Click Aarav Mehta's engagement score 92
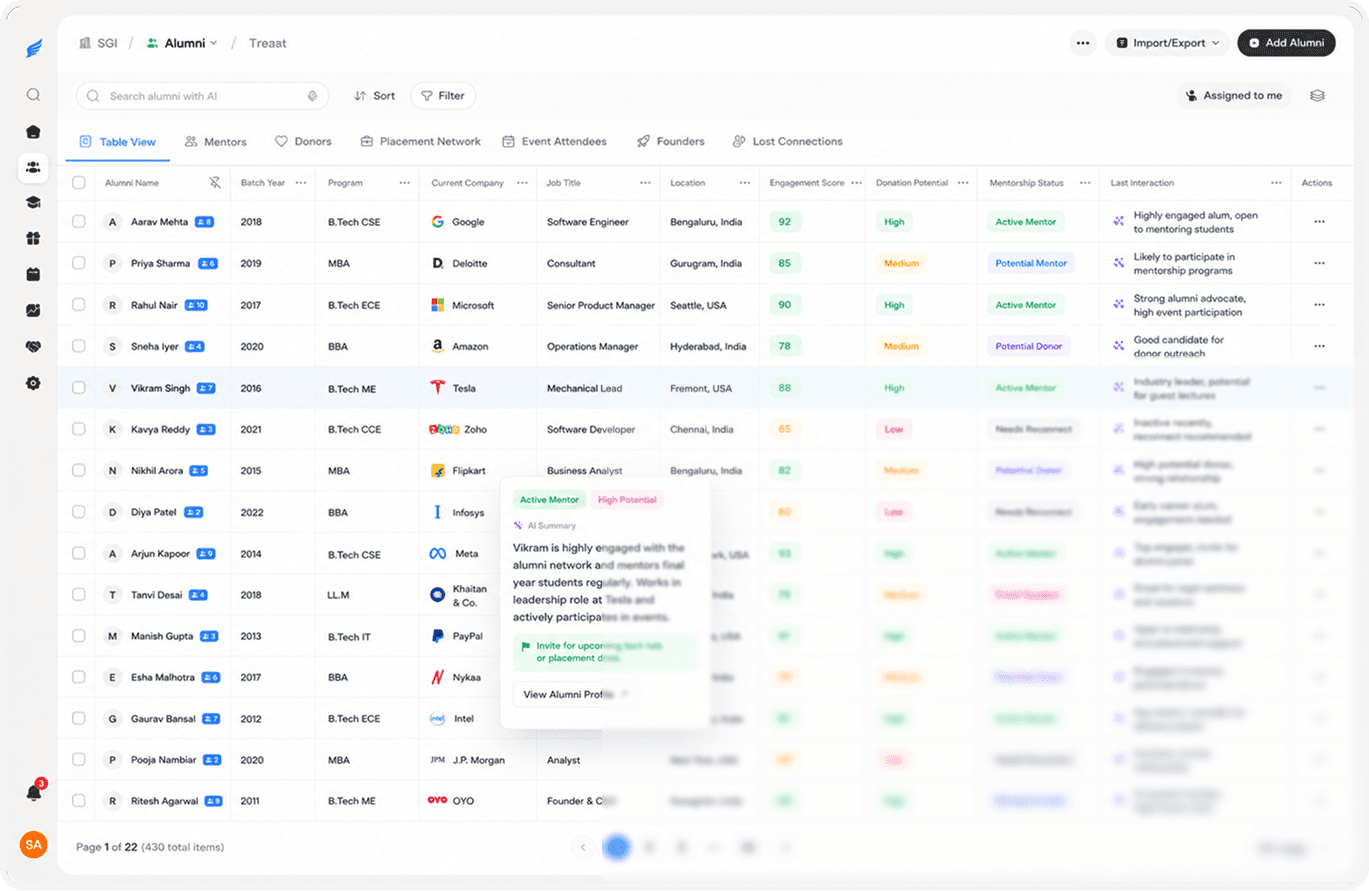Viewport: 1369px width, 891px height. (785, 222)
